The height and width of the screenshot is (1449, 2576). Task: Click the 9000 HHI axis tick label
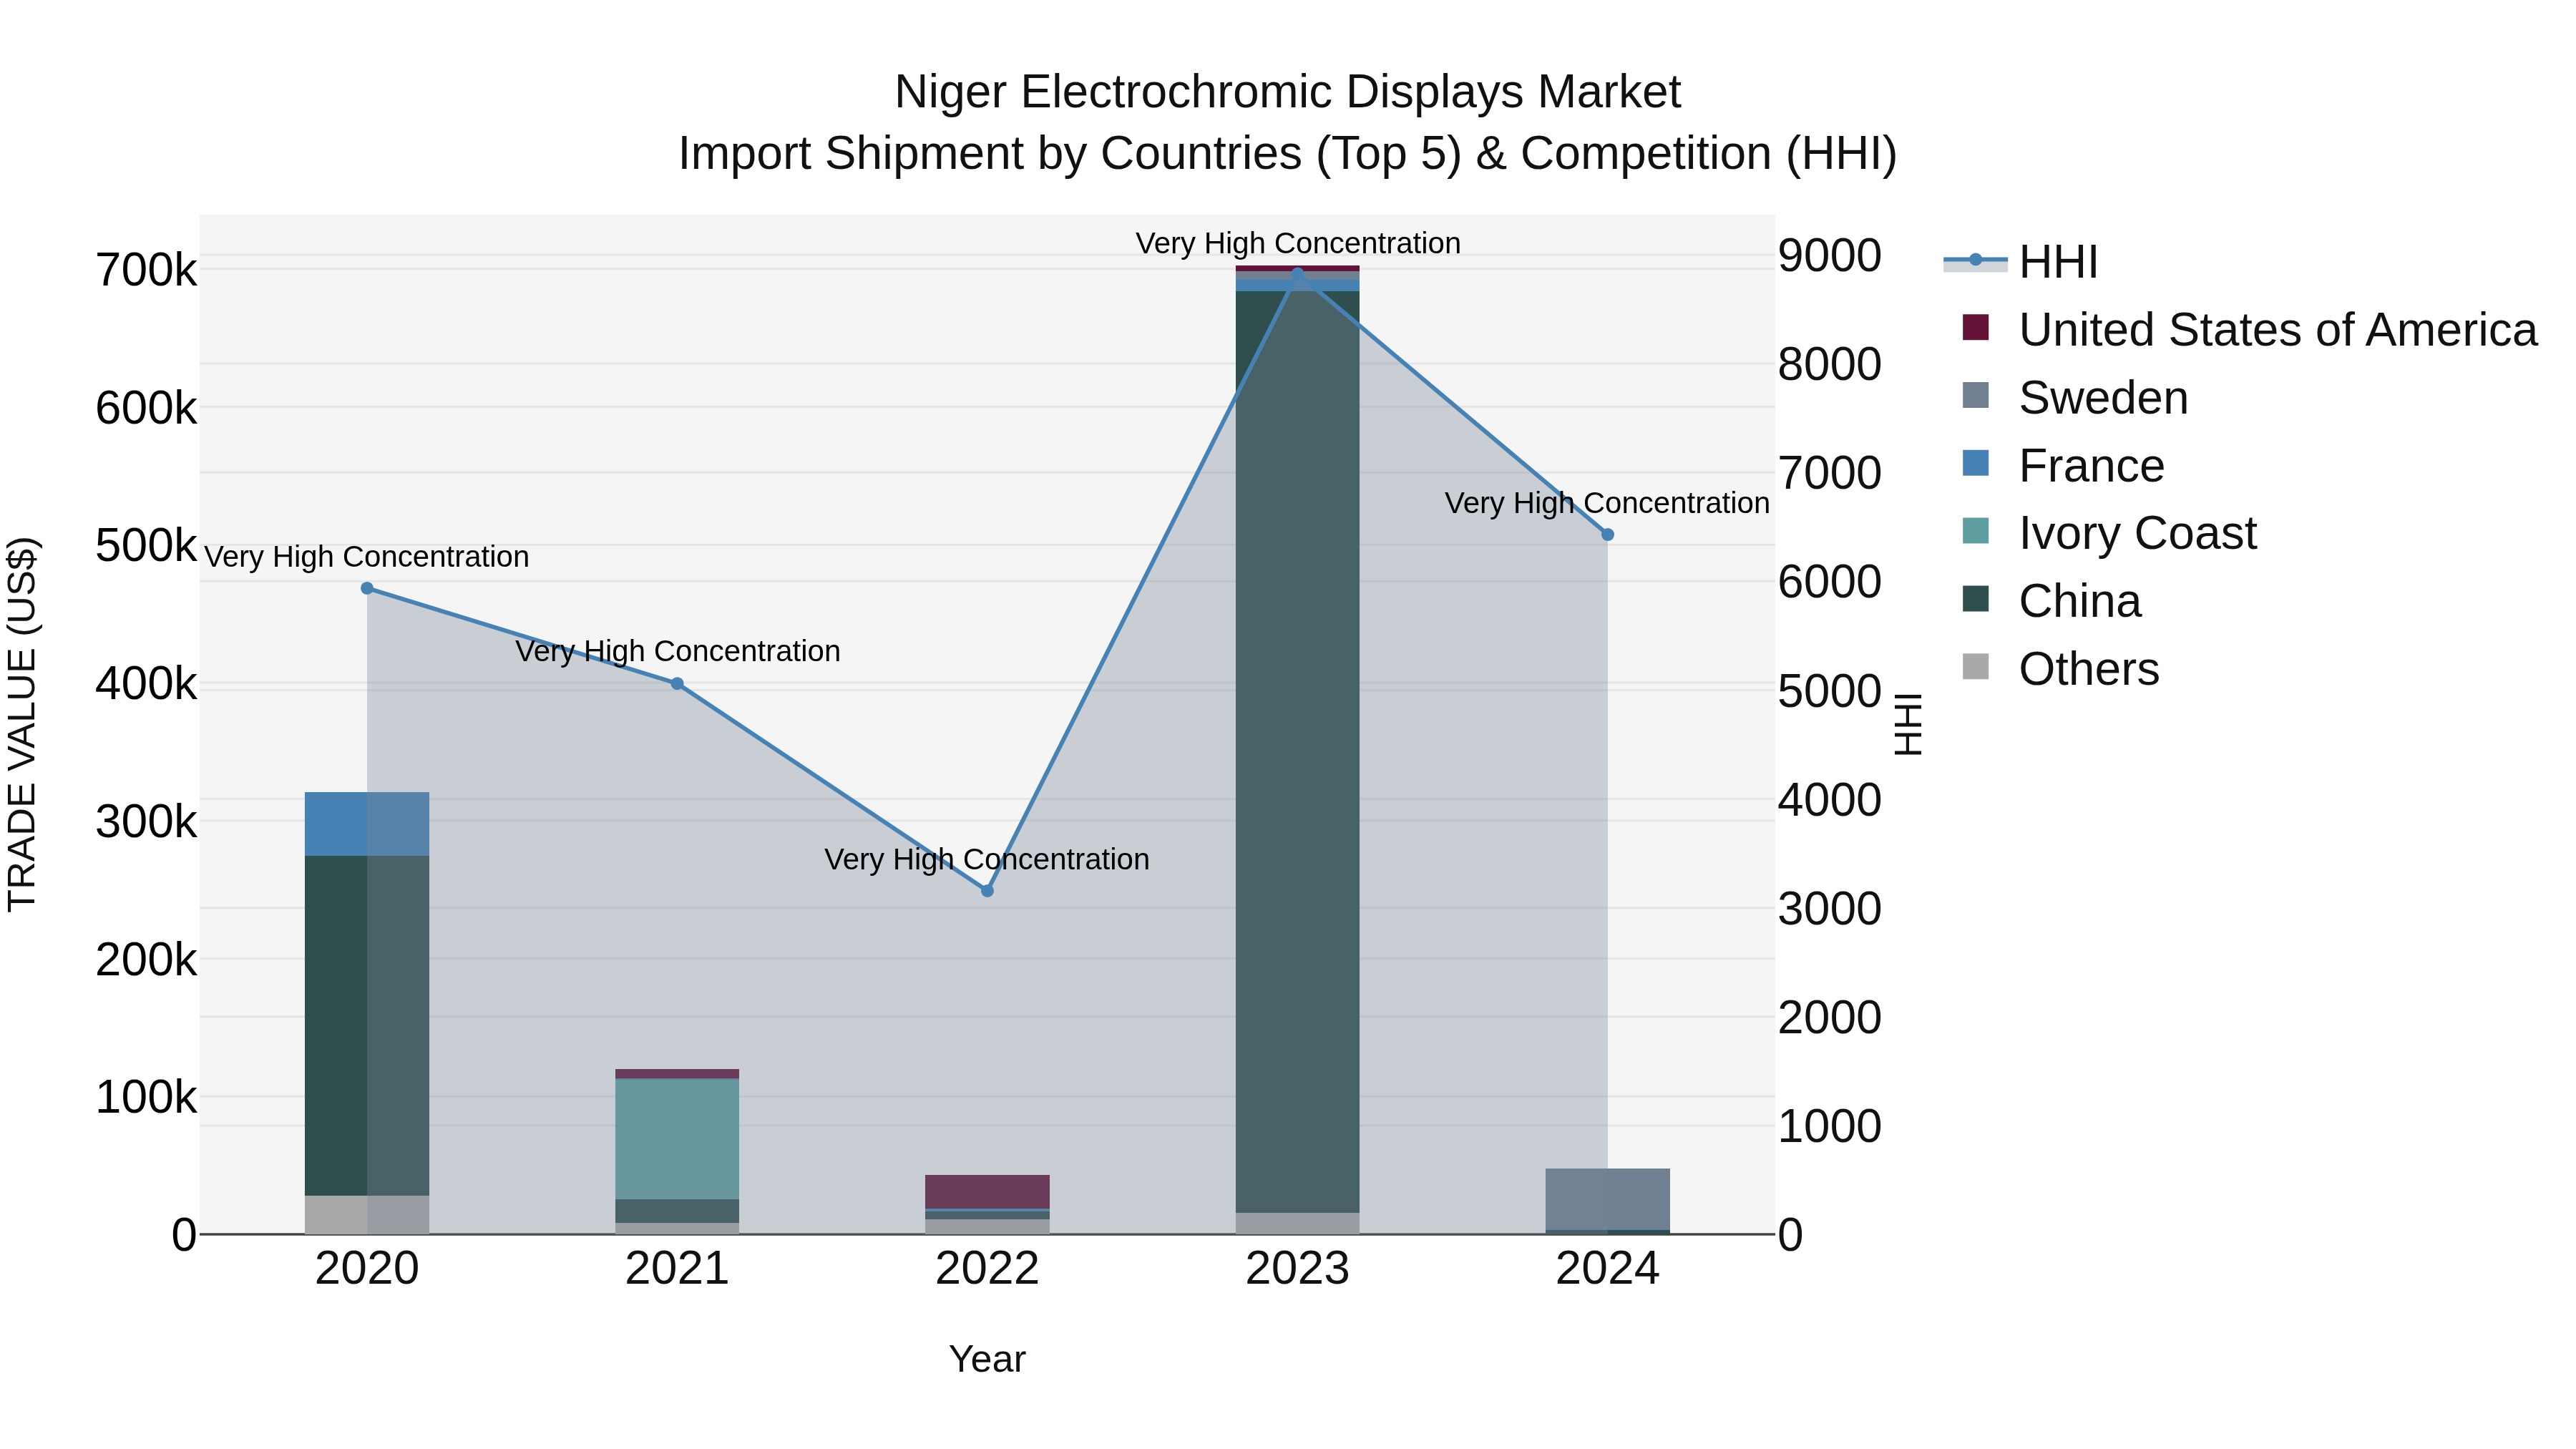[1830, 256]
